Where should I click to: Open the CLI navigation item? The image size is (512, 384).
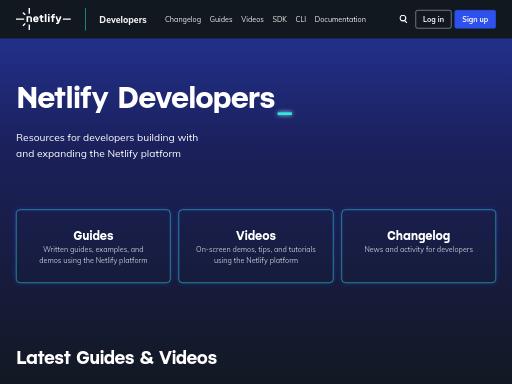coord(301,19)
